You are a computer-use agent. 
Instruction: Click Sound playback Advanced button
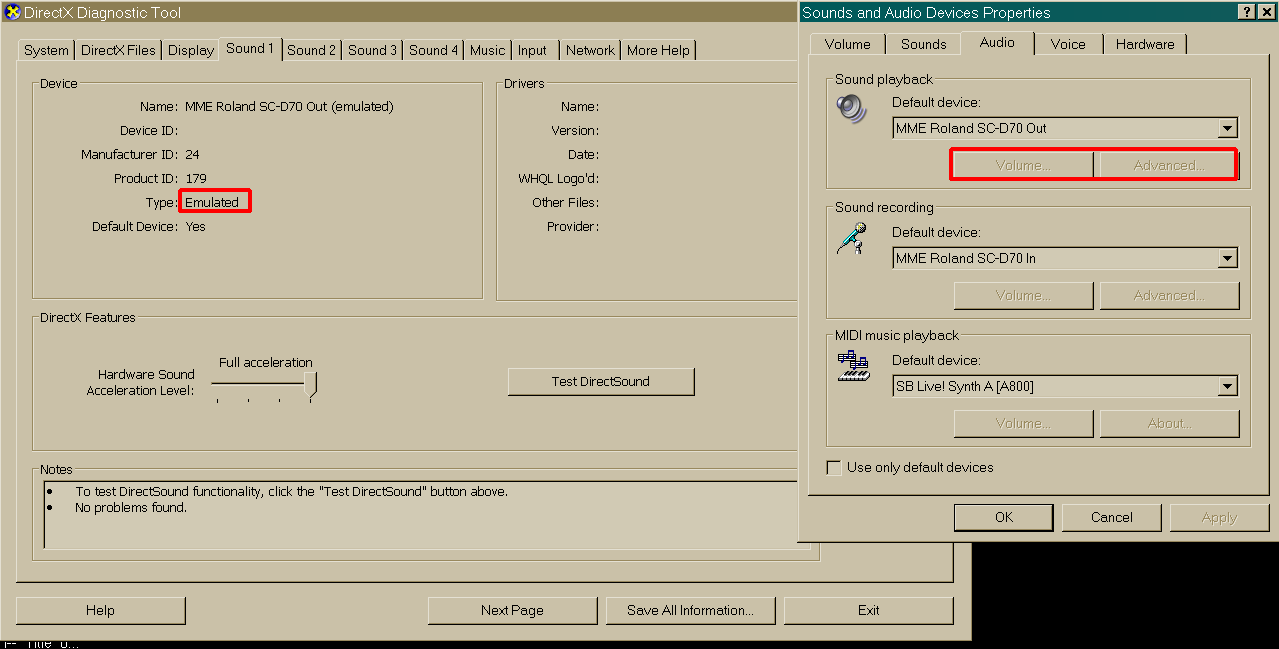pos(1169,165)
